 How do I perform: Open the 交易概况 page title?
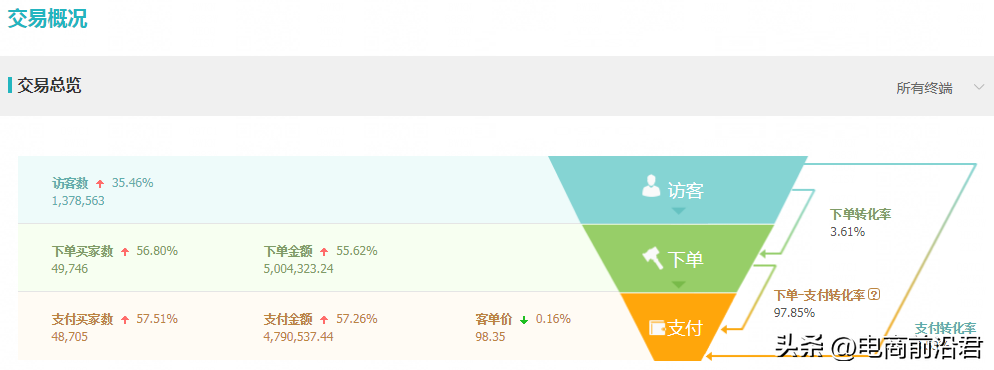[x=48, y=18]
